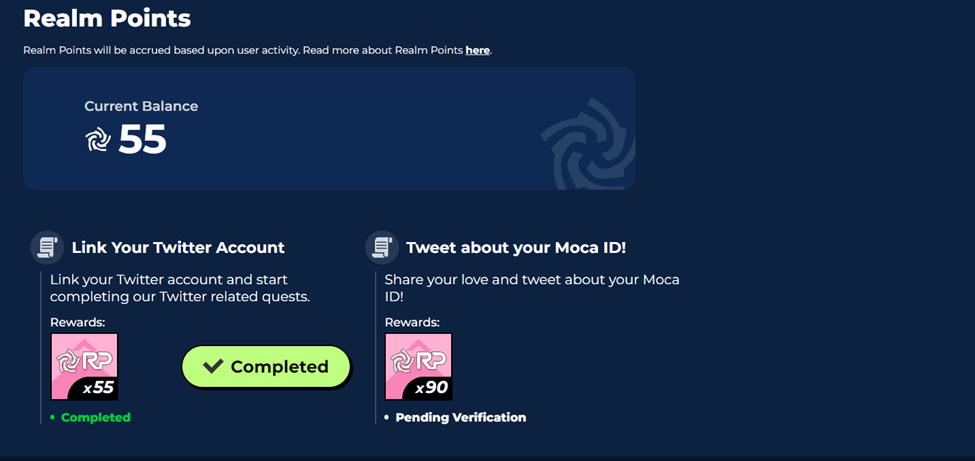Select the x90 RP reward badge
The height and width of the screenshot is (461, 975).
[418, 366]
